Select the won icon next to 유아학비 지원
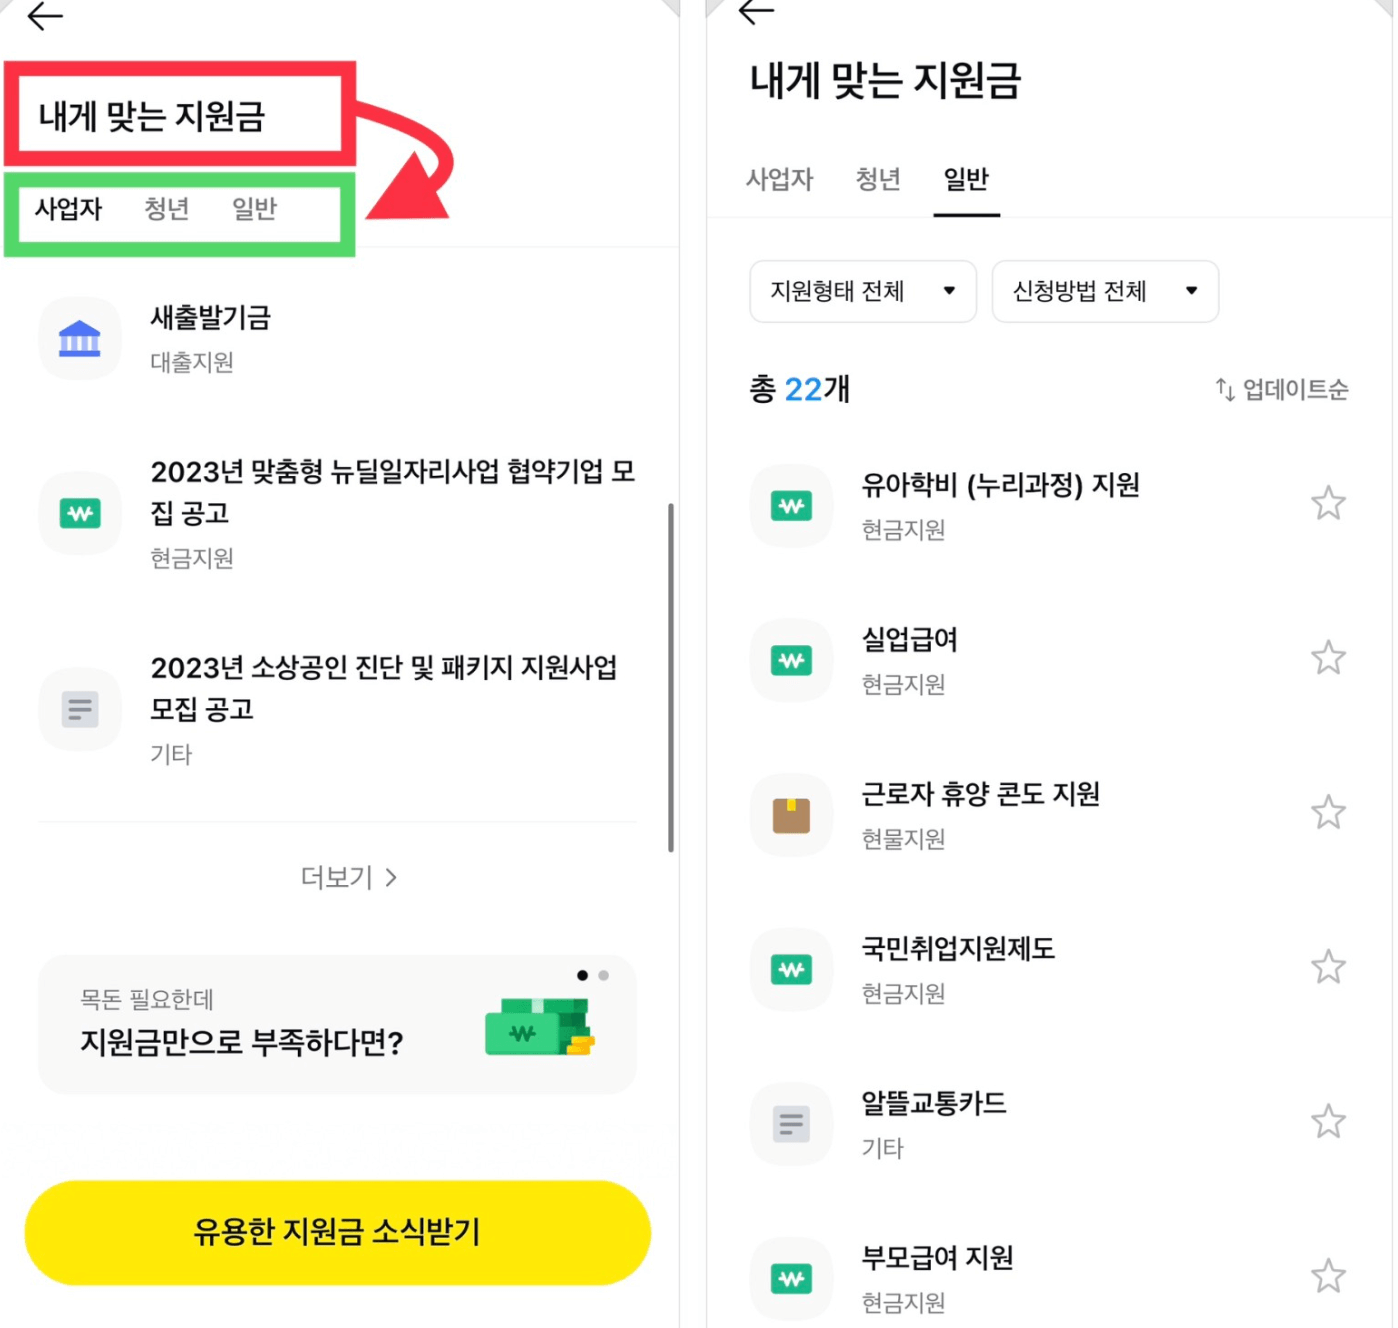Image resolution: width=1398 pixels, height=1328 pixels. [791, 506]
